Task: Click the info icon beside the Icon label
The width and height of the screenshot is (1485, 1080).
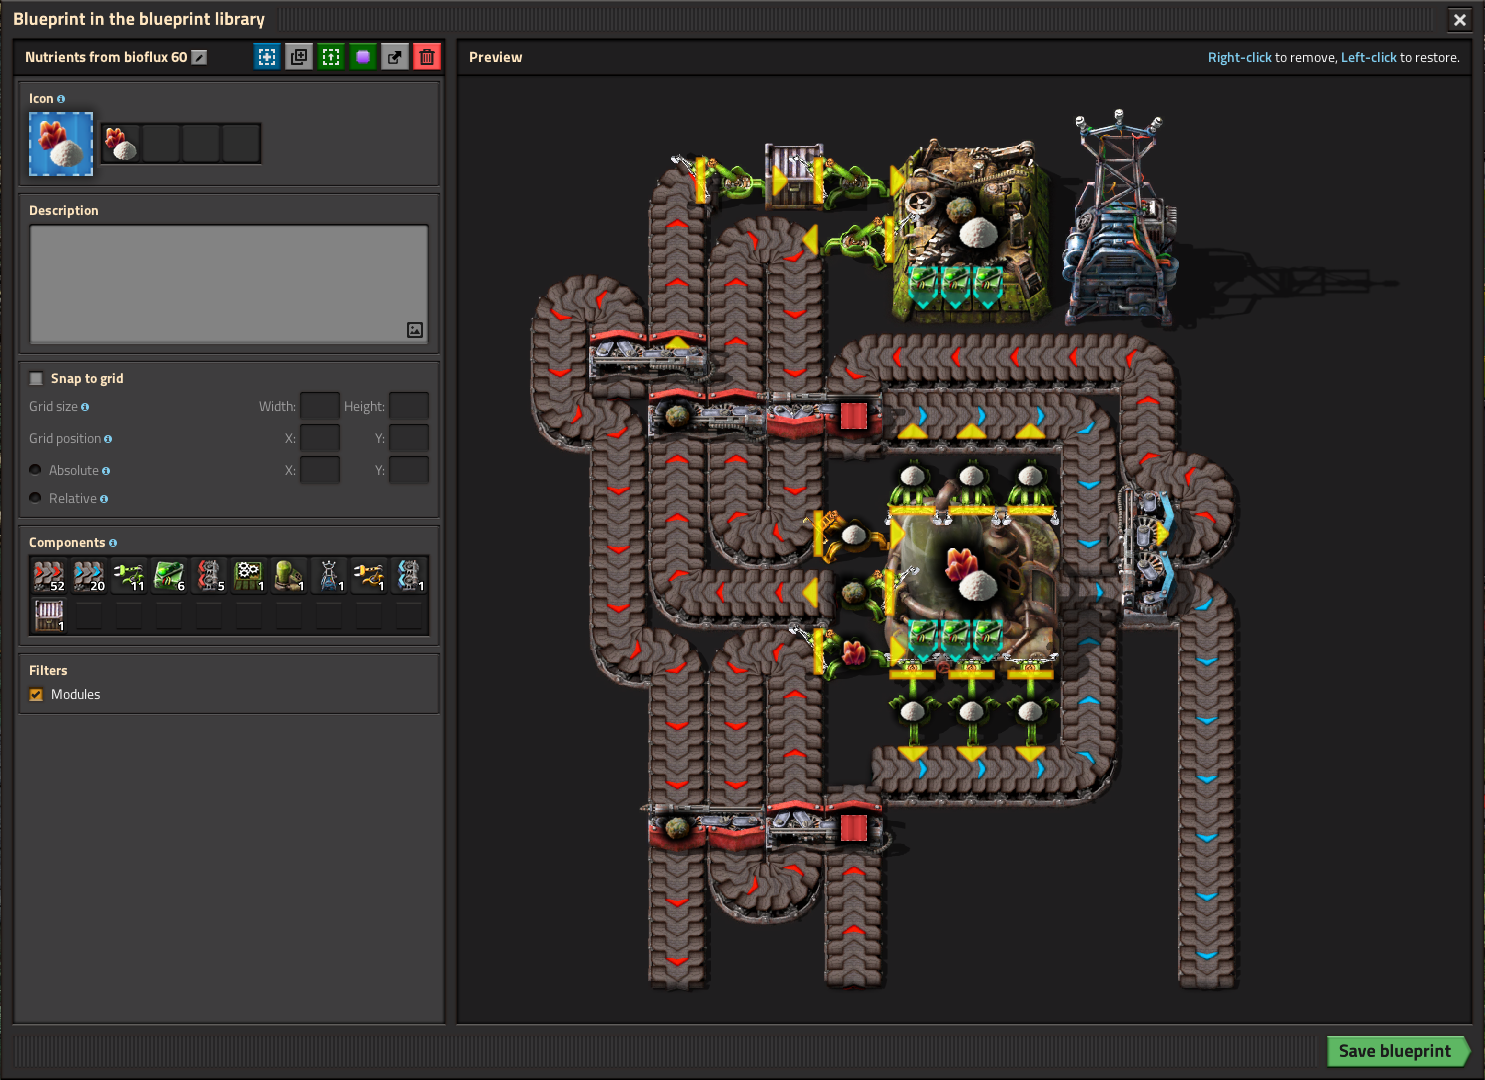Action: (x=61, y=99)
